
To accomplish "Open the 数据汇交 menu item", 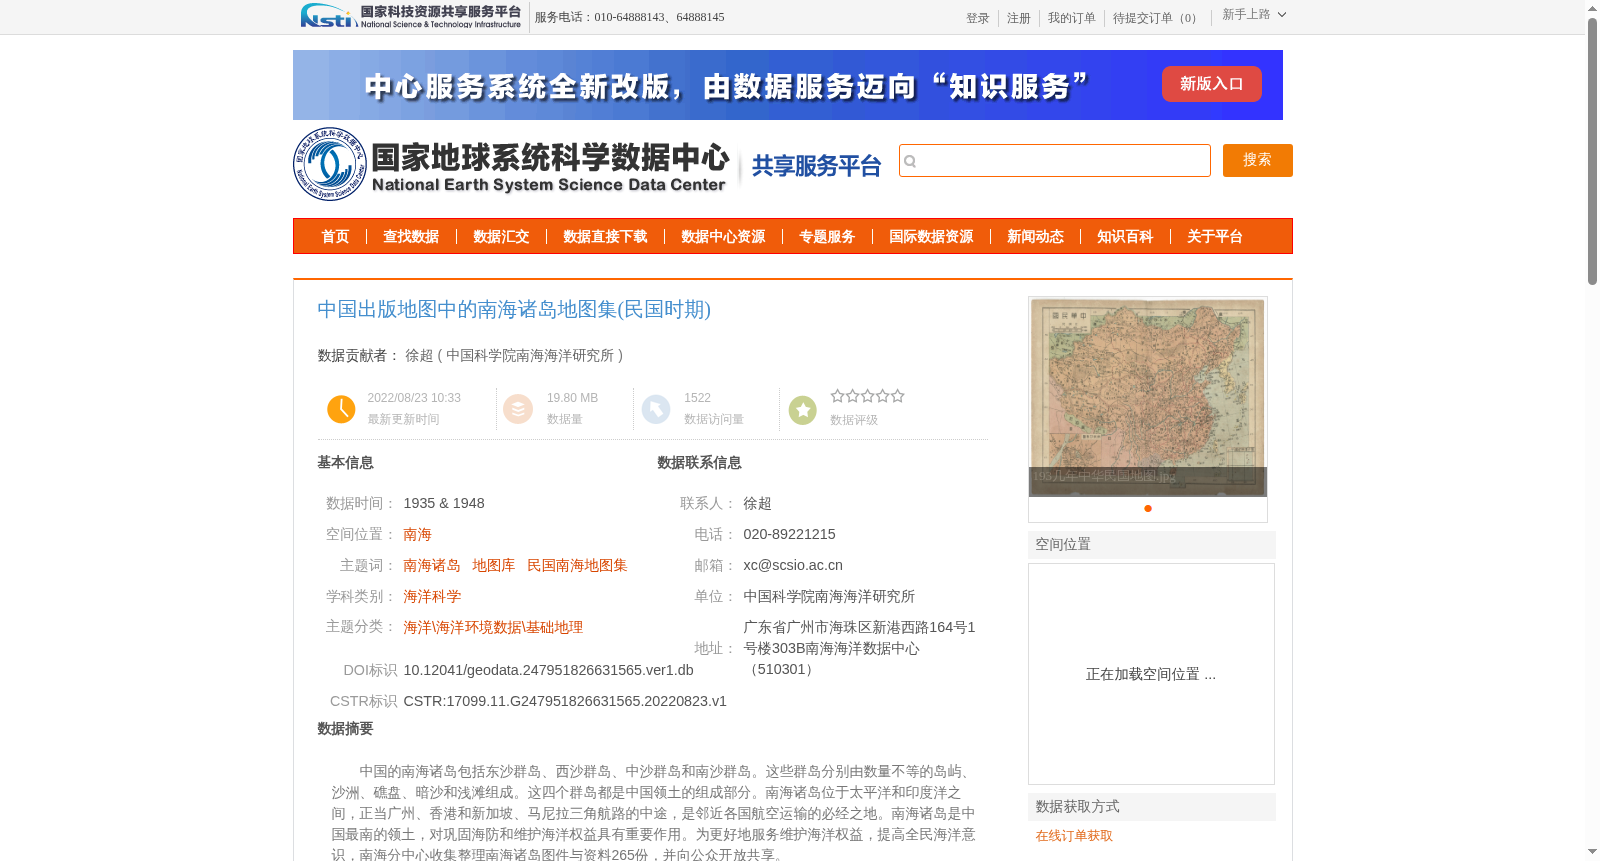I will point(501,237).
